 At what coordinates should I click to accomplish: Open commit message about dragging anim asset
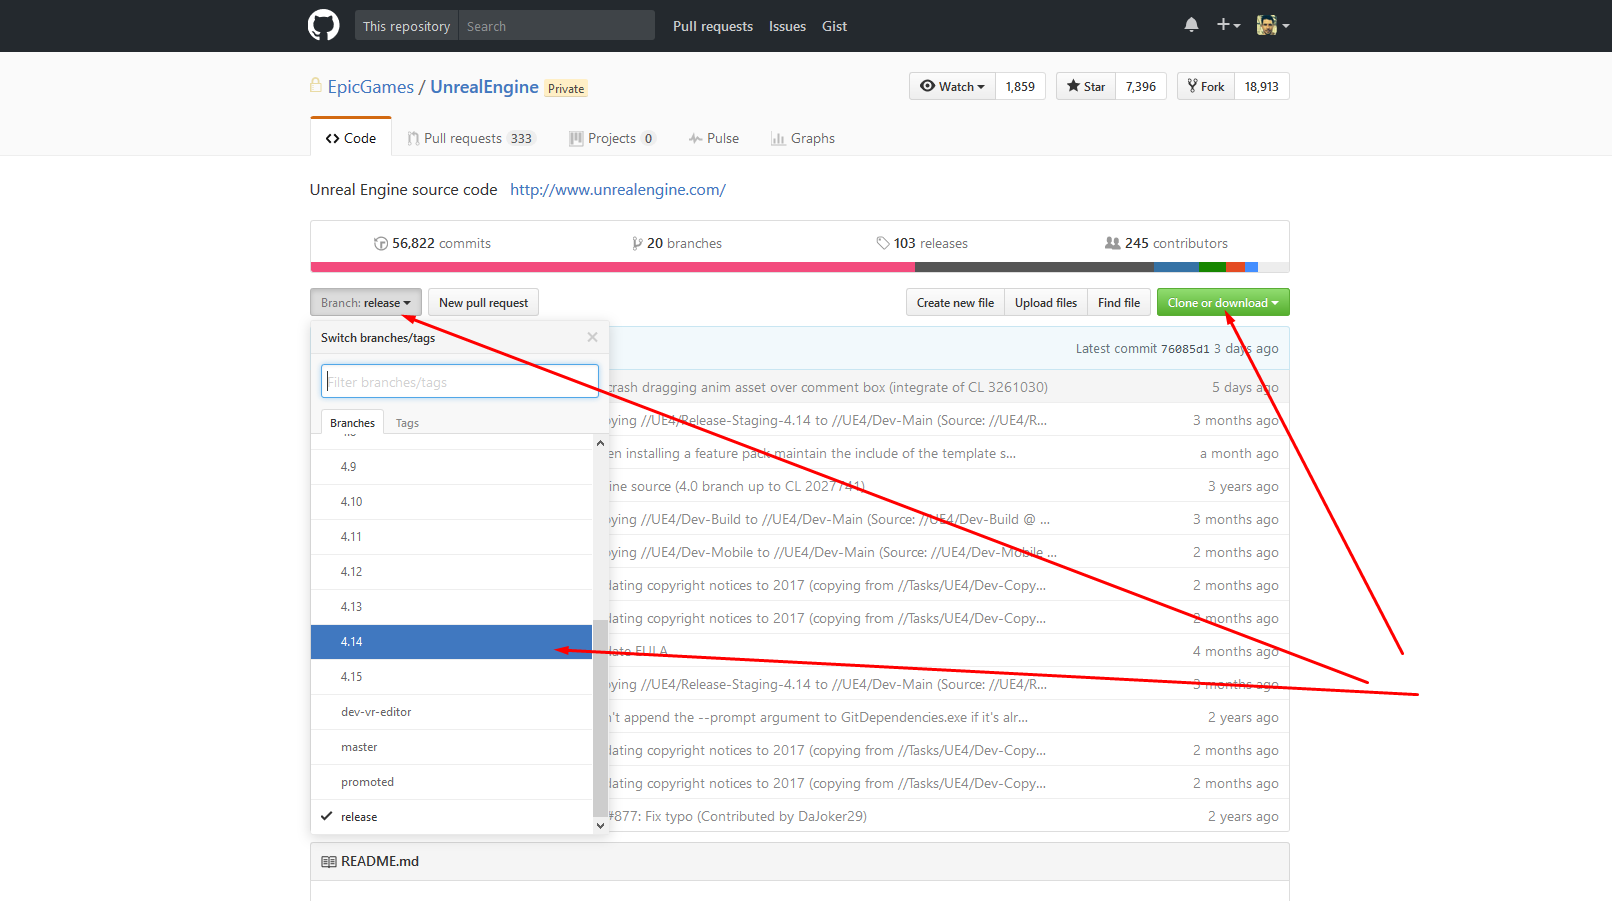tap(828, 387)
